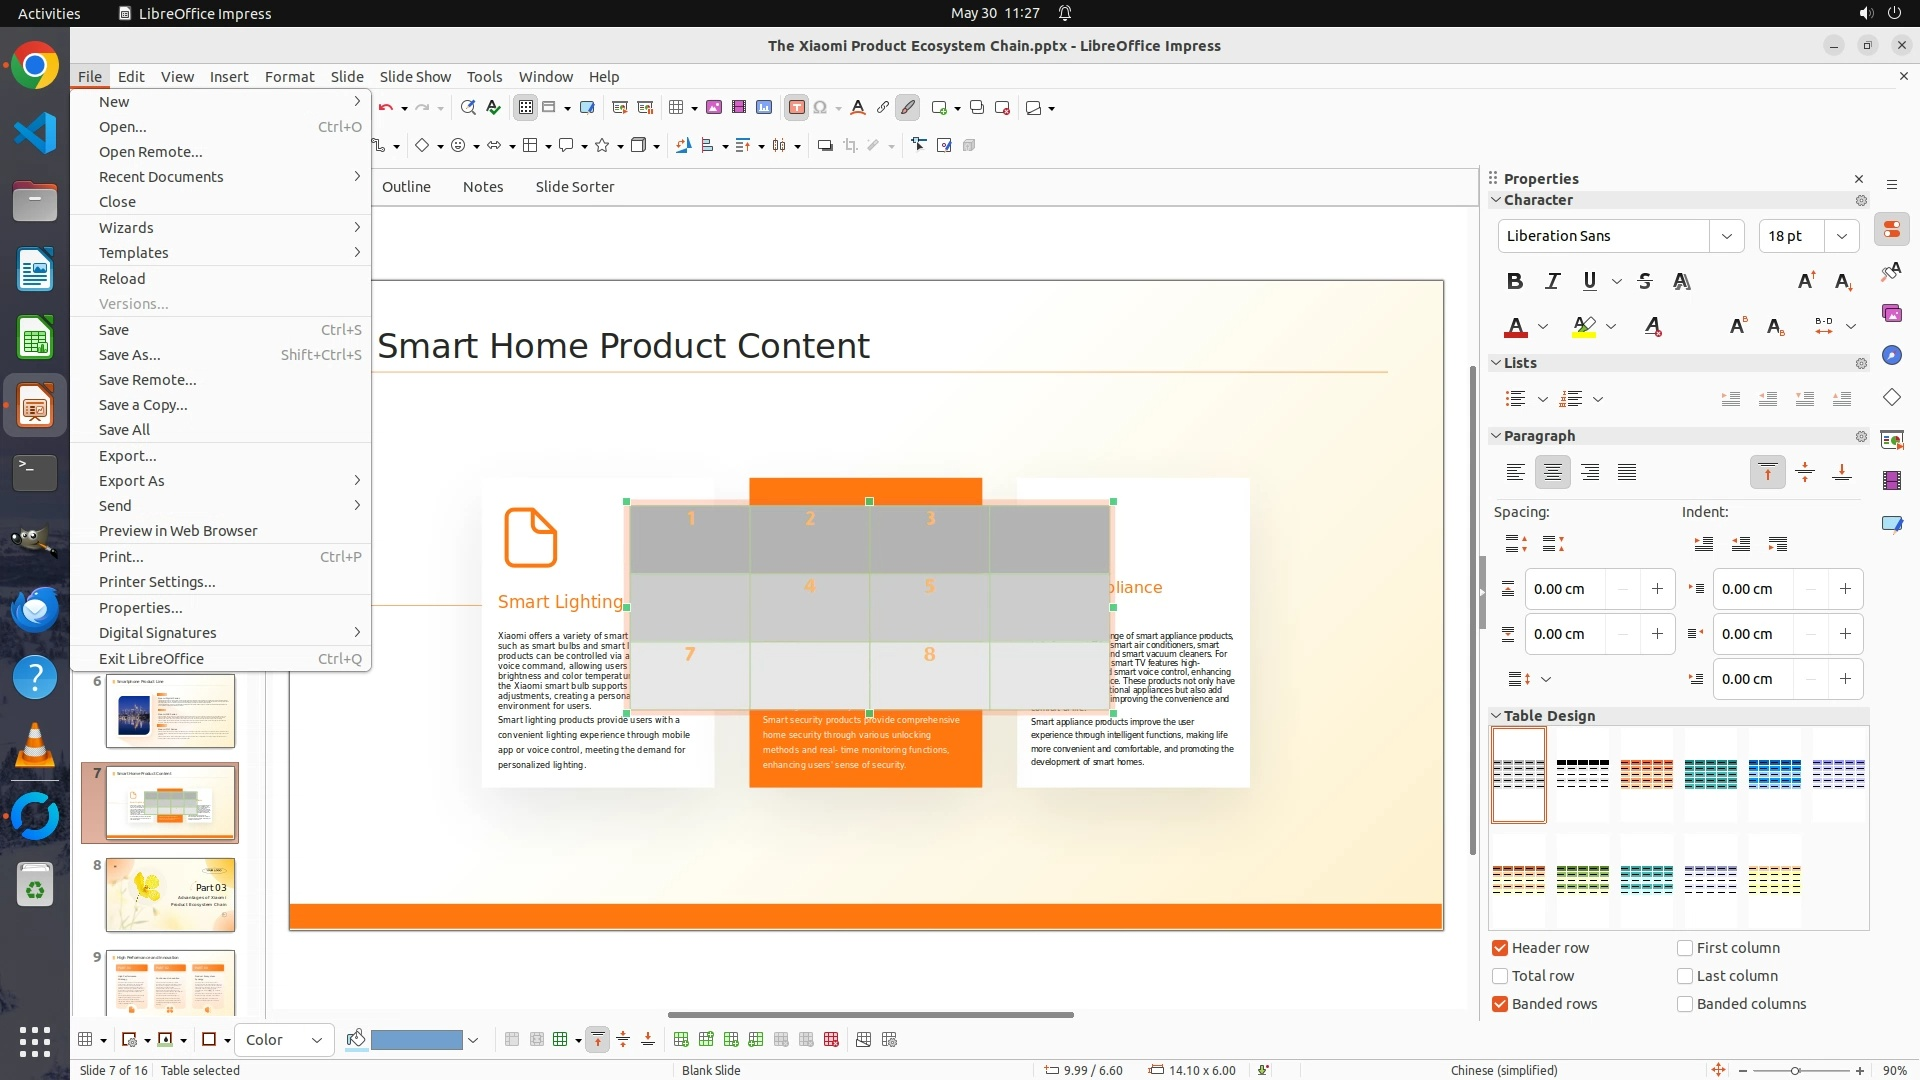Apply justified paragraph alignment

click(1627, 472)
